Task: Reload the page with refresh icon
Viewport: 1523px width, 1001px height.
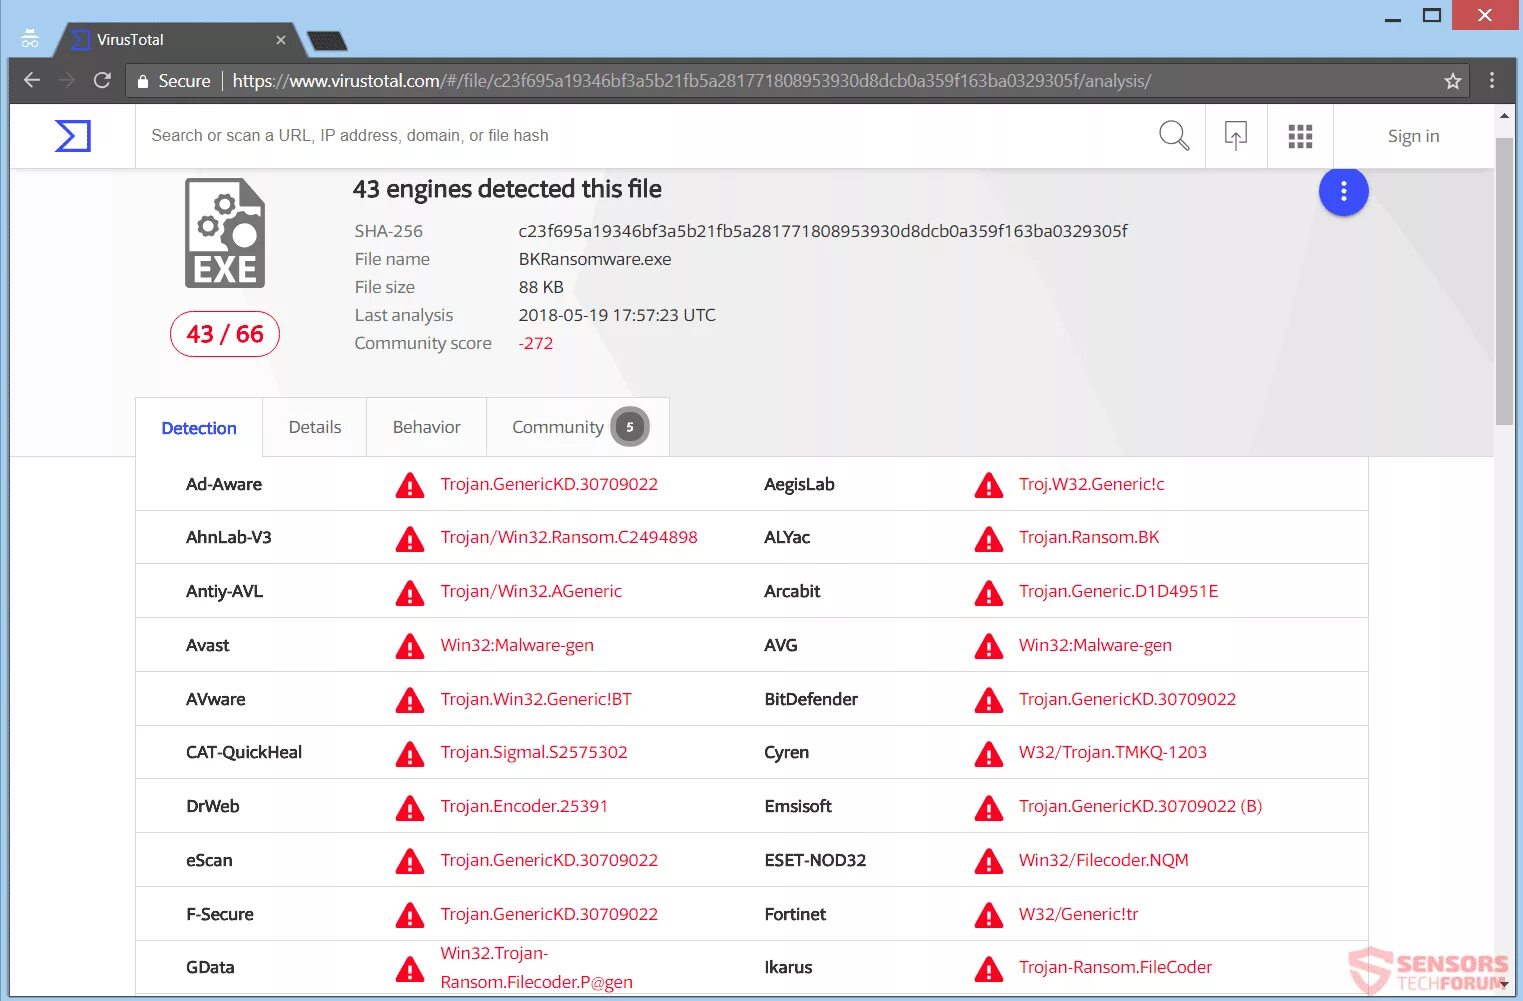Action: coord(102,80)
